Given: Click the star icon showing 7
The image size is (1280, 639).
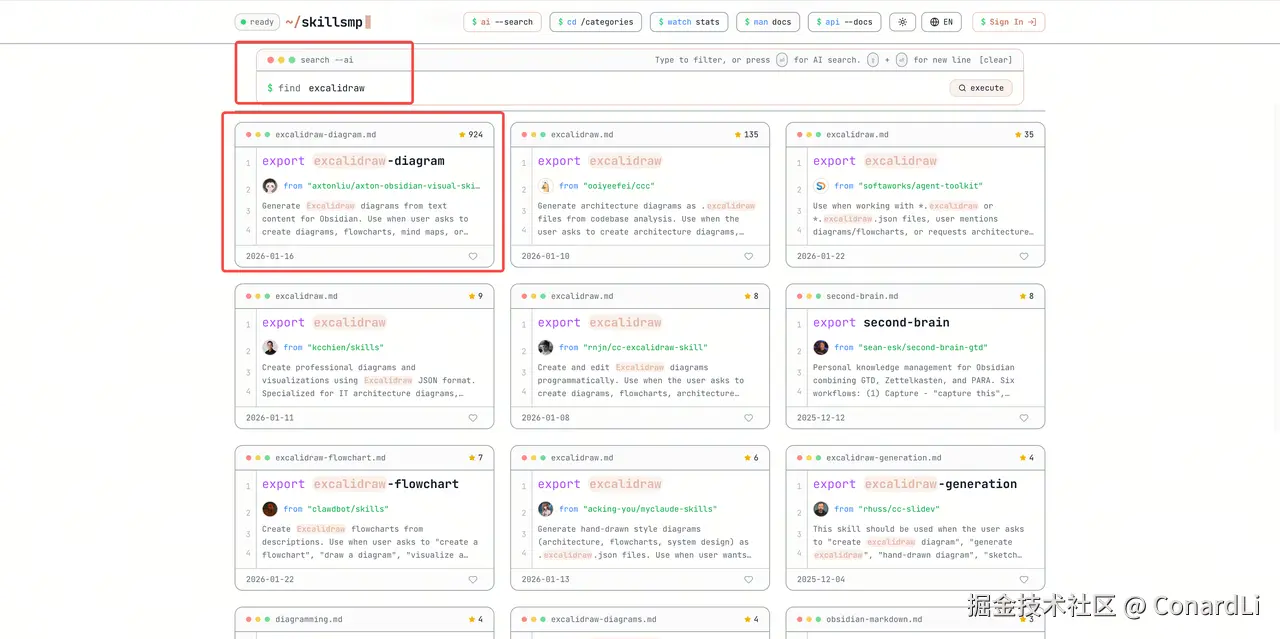Looking at the screenshot, I should point(472,458).
